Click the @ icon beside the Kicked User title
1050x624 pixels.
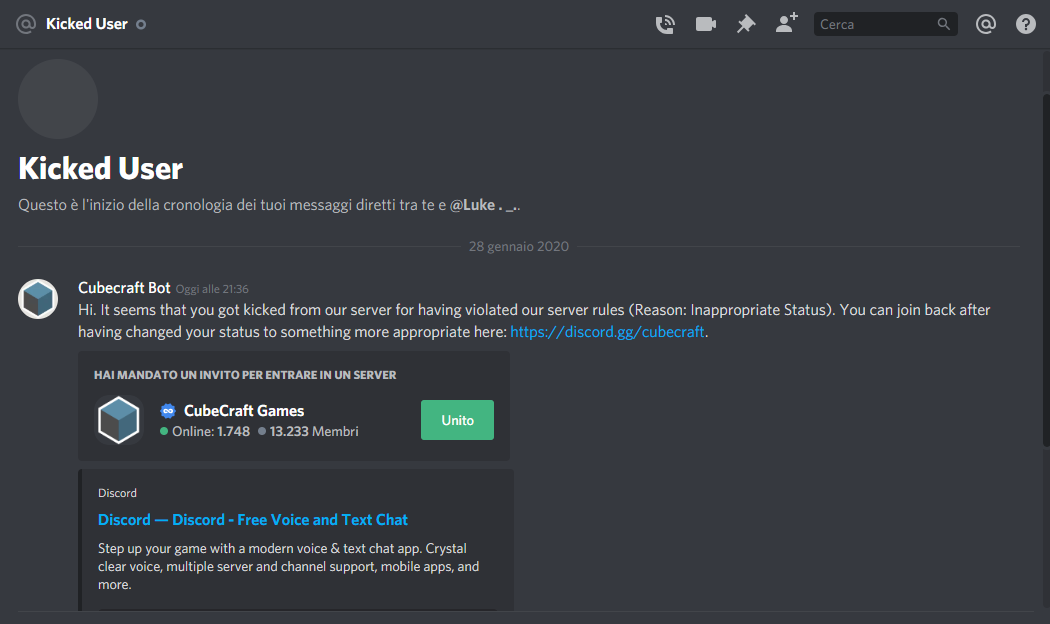pos(25,25)
